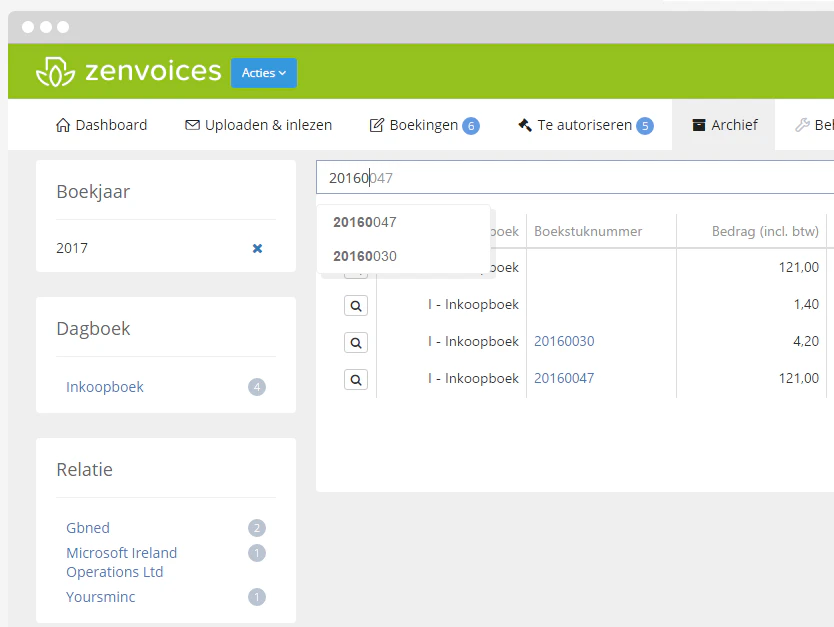Click the magnifier icon on the 1,40 row
Screen dimensions: 834x627
(x=356, y=305)
